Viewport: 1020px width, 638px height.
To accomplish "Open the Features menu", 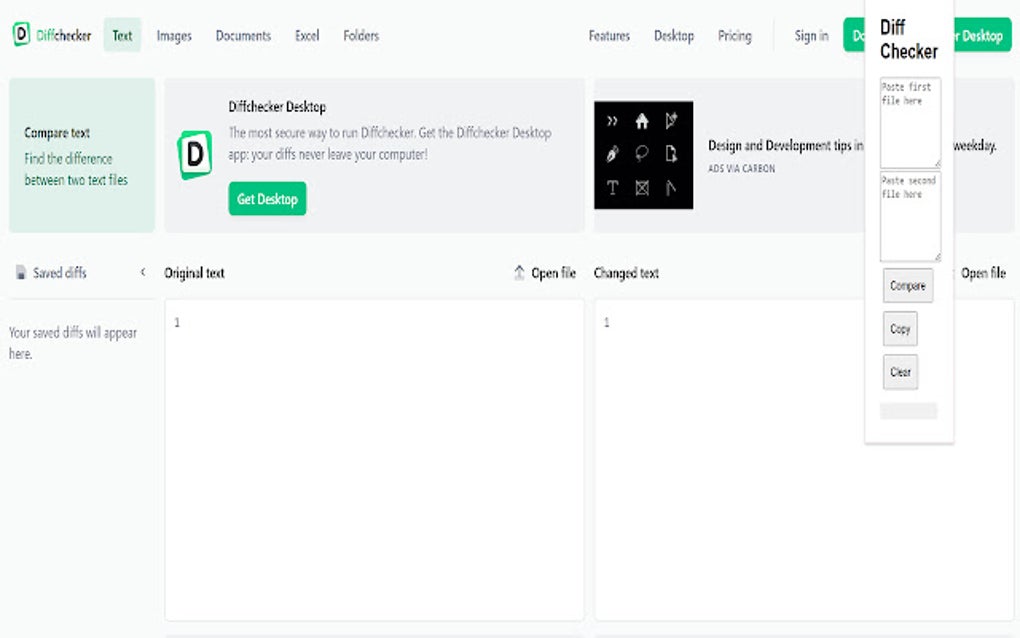I will (609, 35).
